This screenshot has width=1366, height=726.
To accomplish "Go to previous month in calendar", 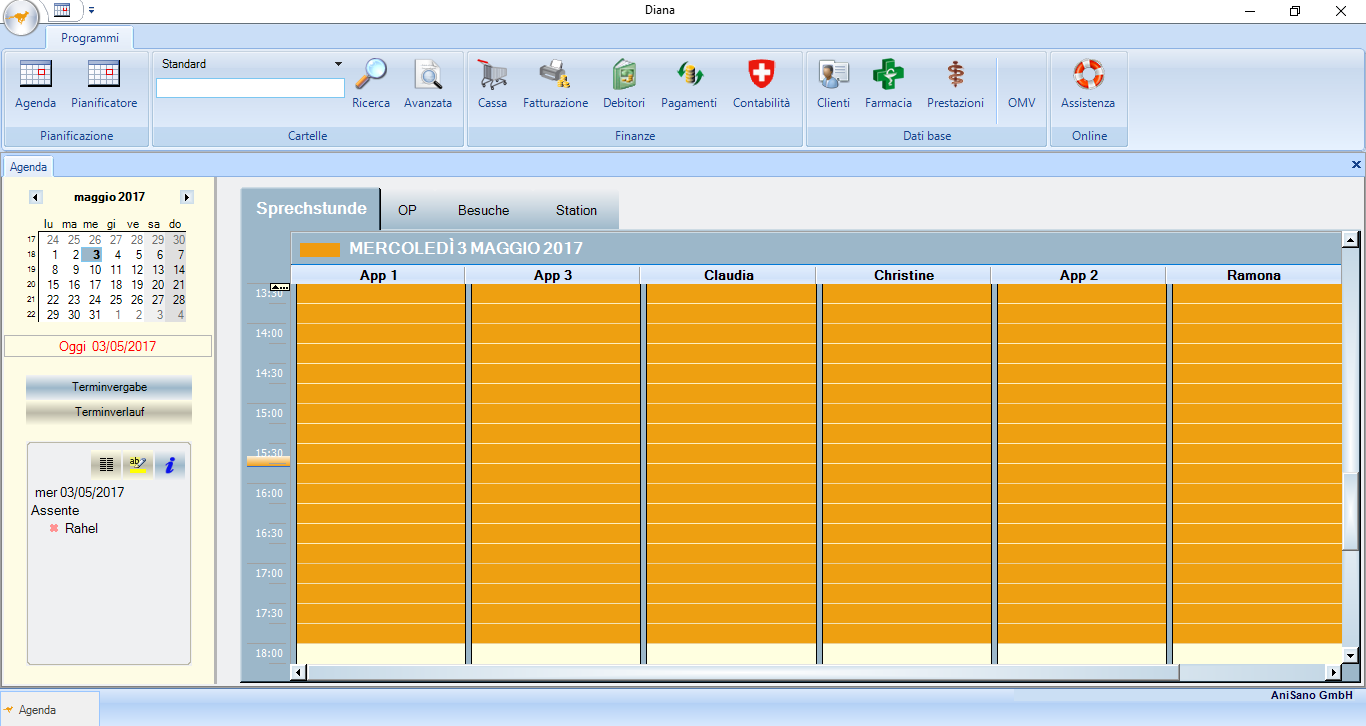I will coord(36,197).
